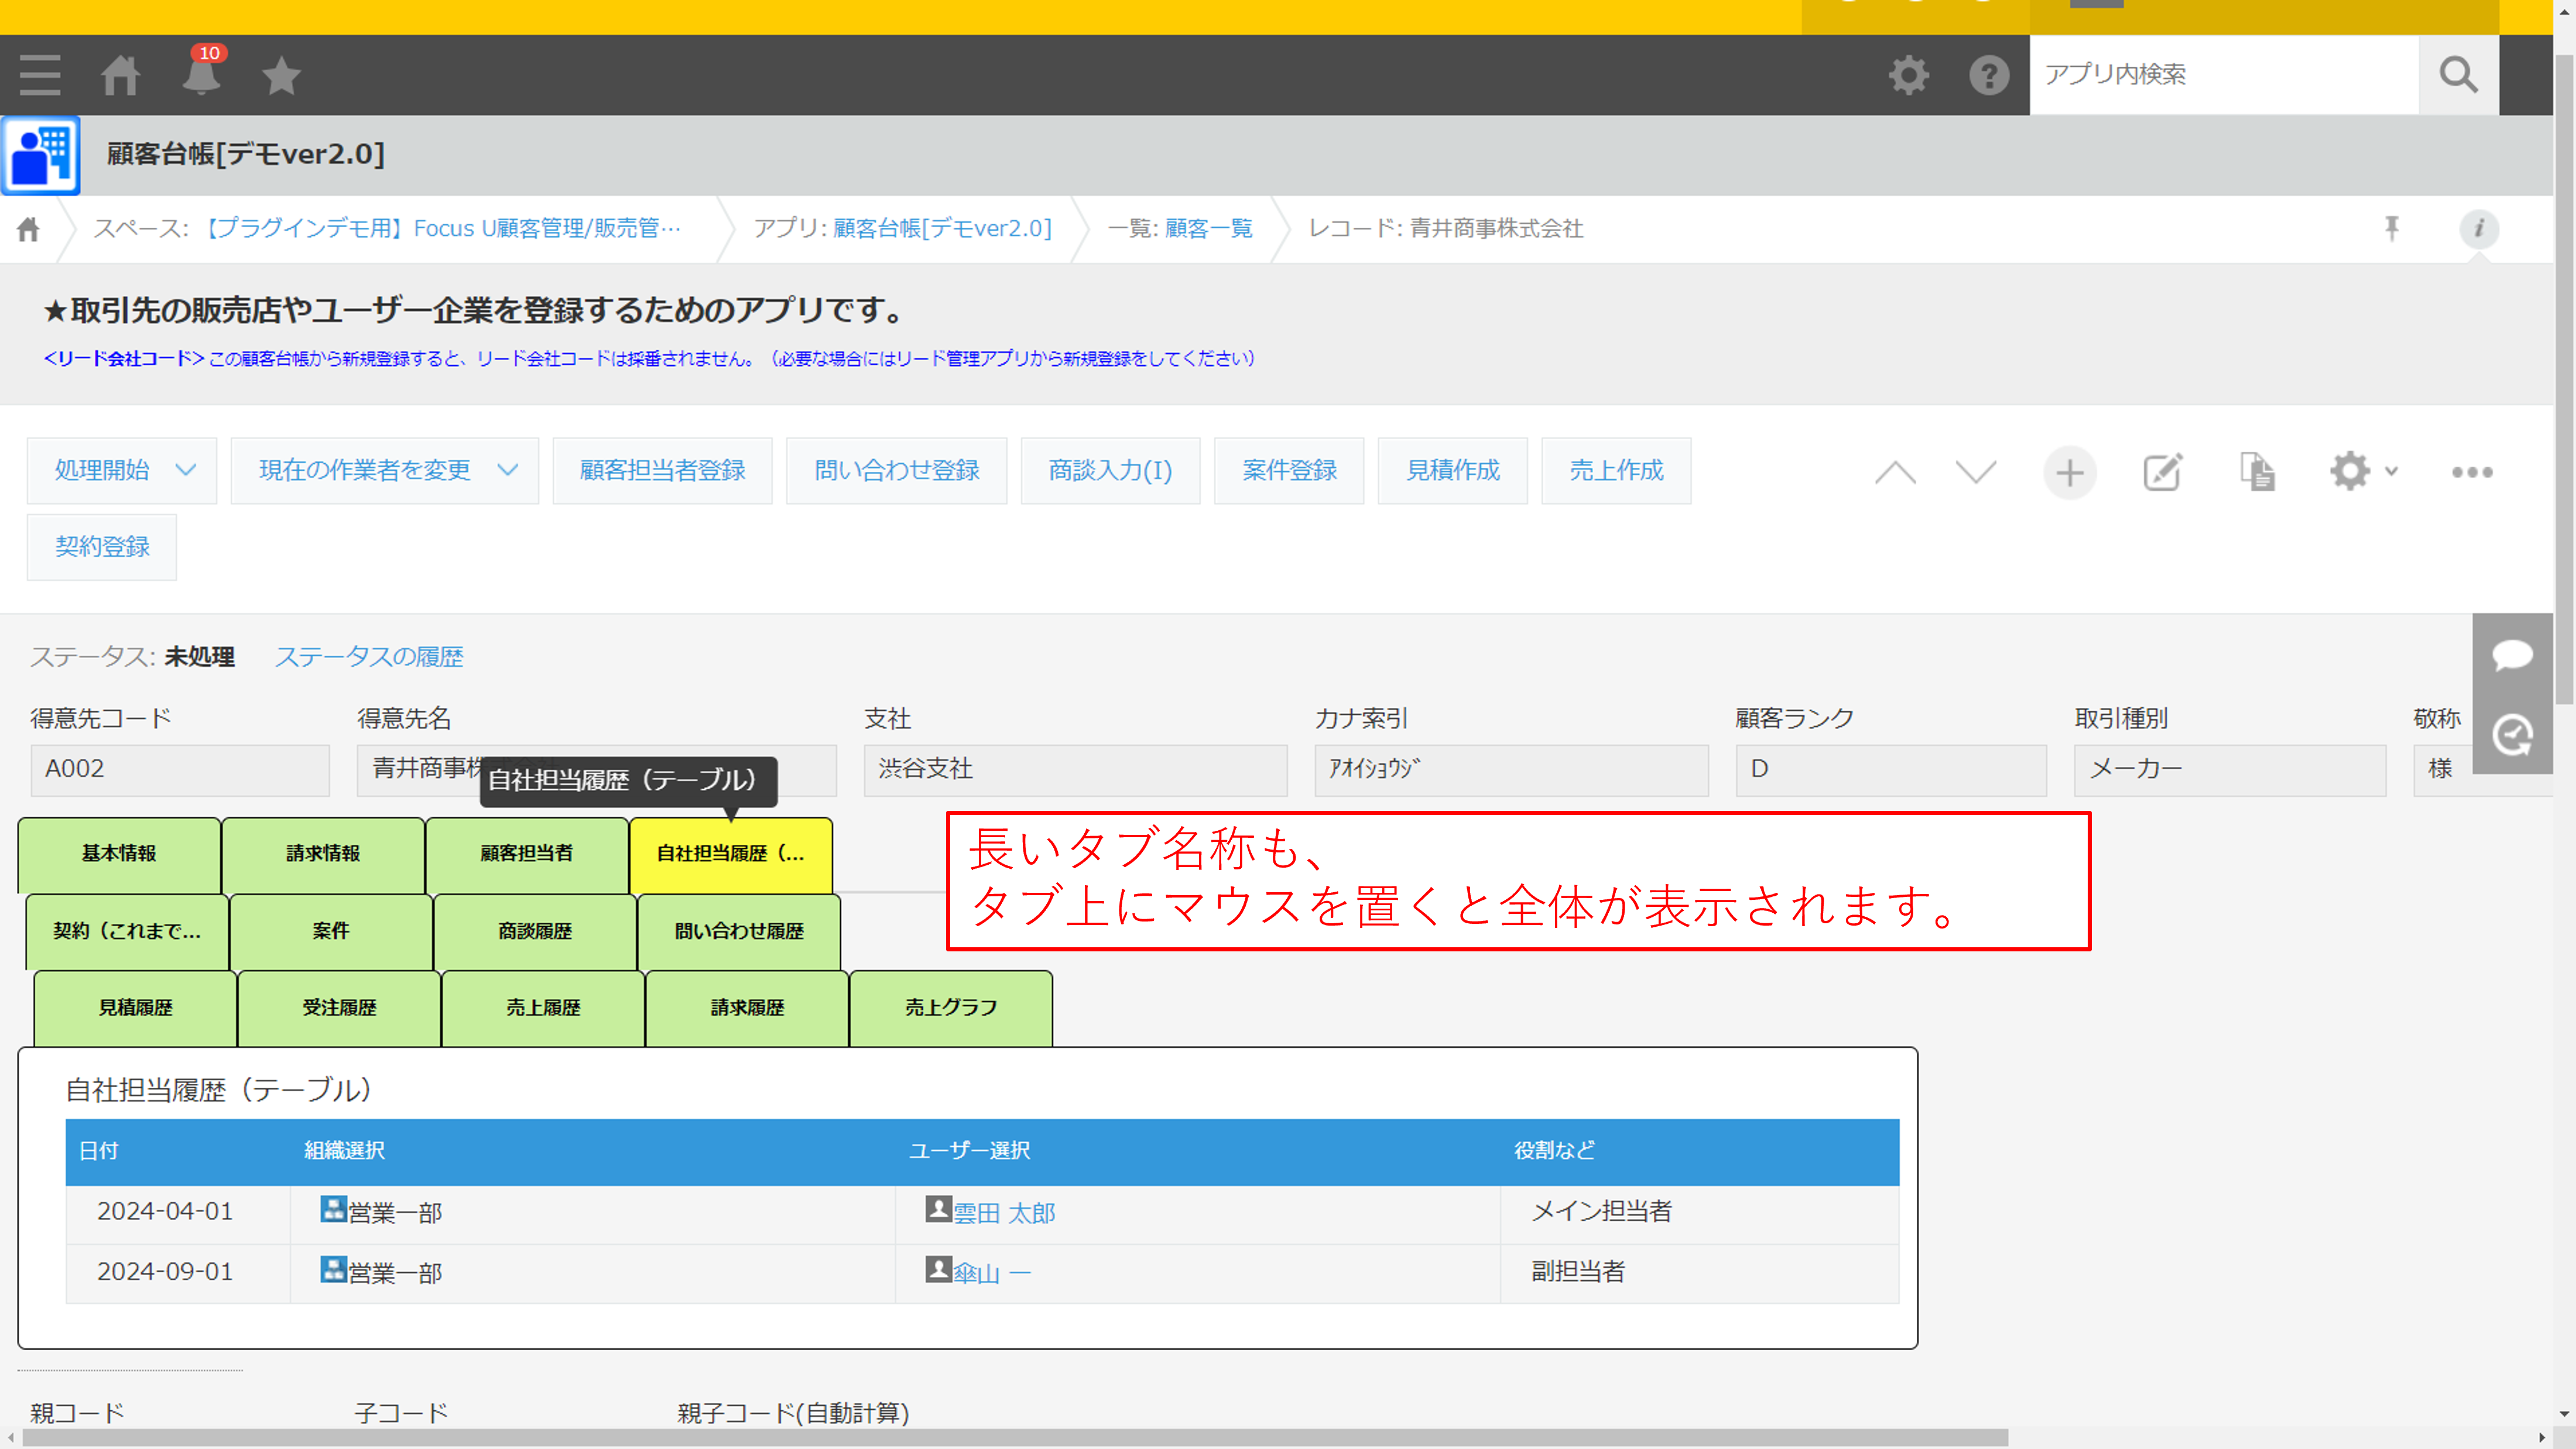Click 見積作成 button
This screenshot has height=1449, width=2576.
[1452, 470]
